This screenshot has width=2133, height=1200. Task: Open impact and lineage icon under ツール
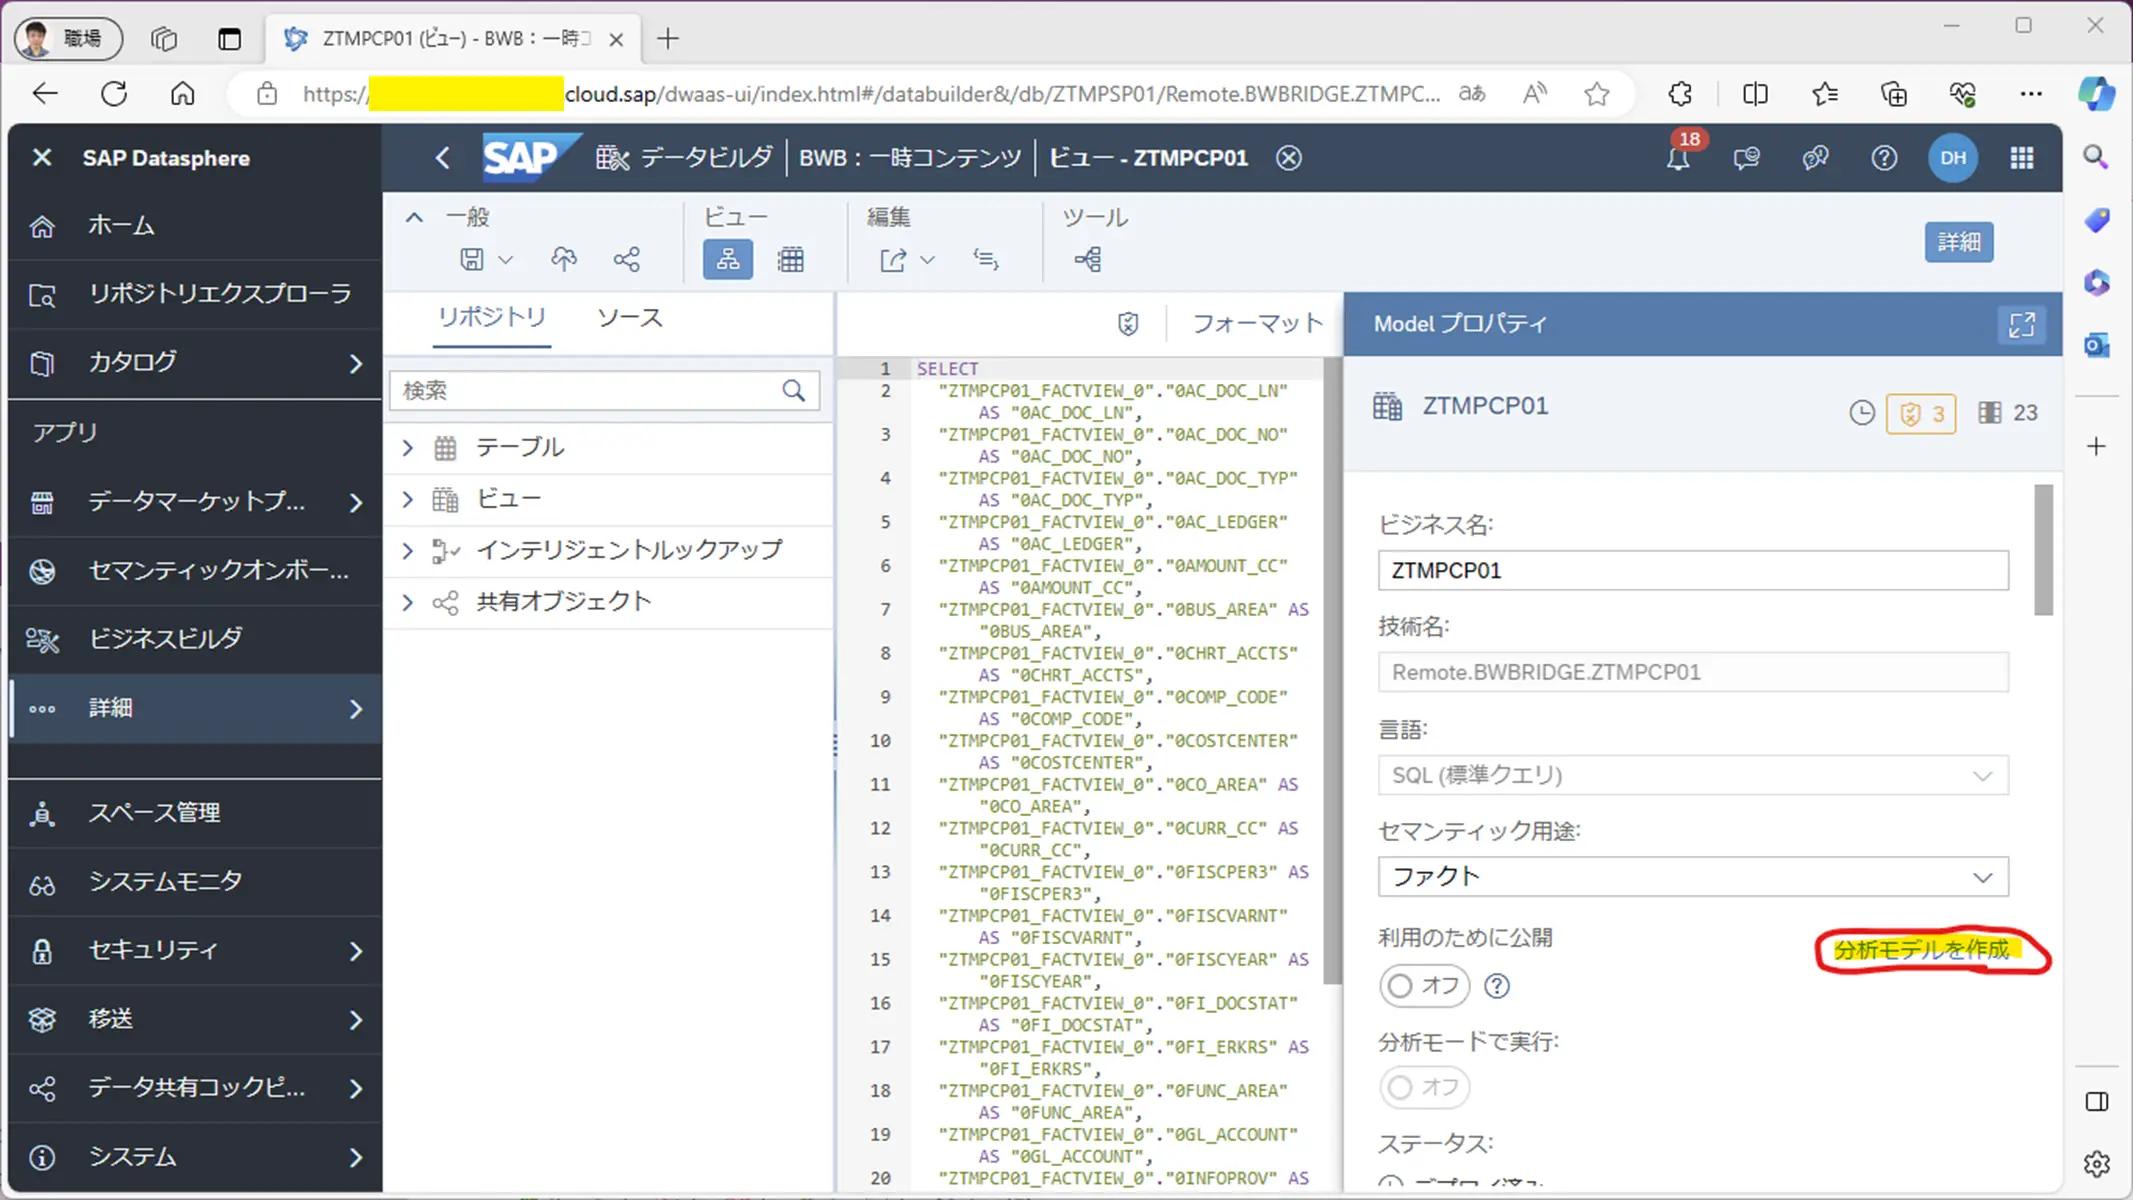pyautogui.click(x=1088, y=260)
